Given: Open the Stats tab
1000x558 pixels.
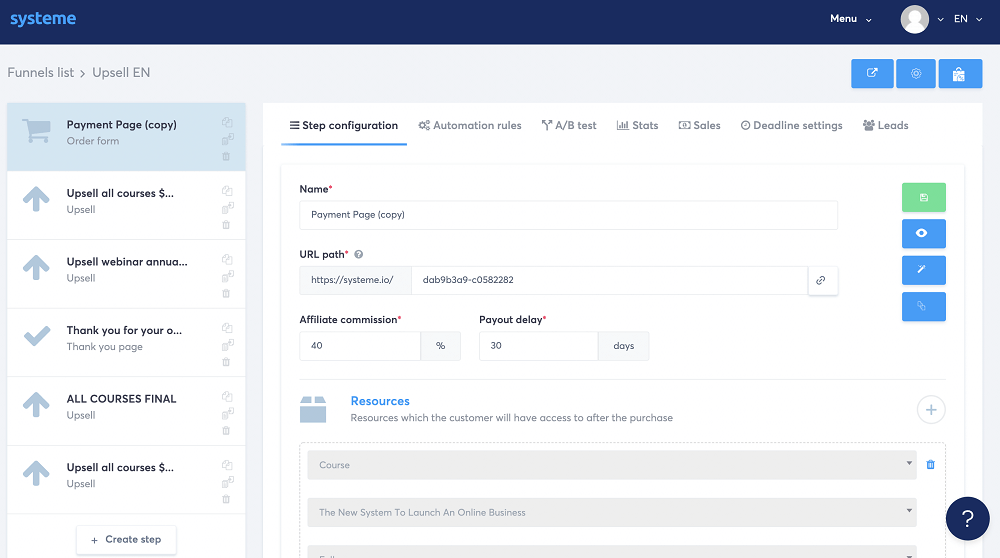Looking at the screenshot, I should (637, 126).
